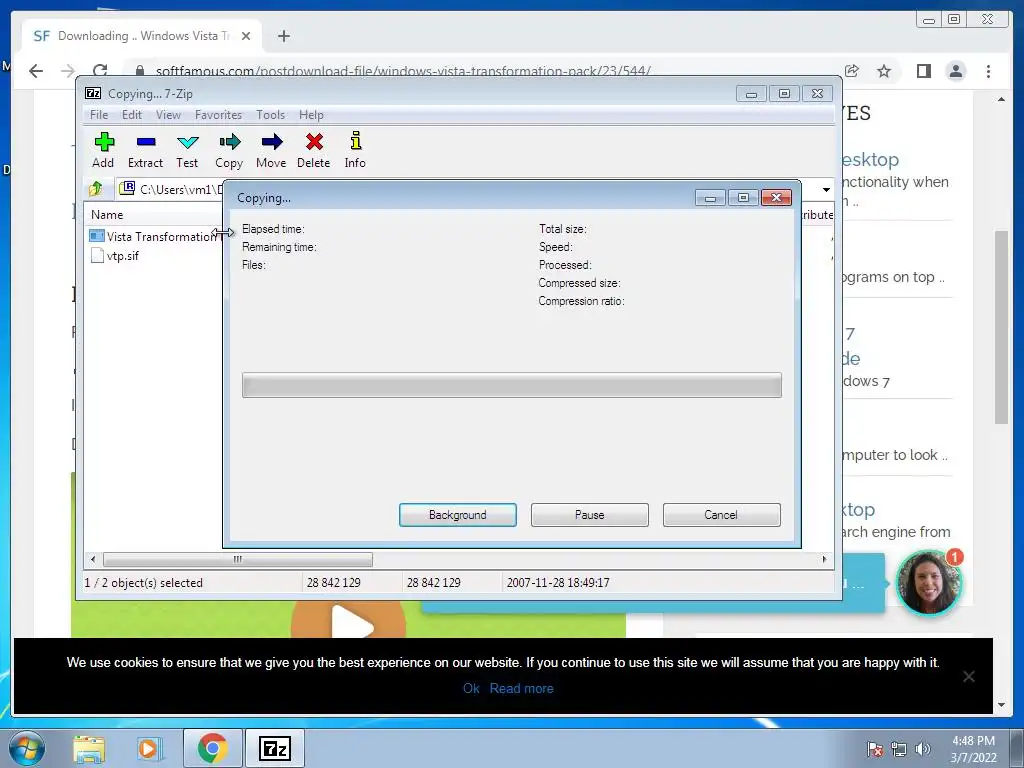Click Ok on the cookie notice

(x=471, y=688)
